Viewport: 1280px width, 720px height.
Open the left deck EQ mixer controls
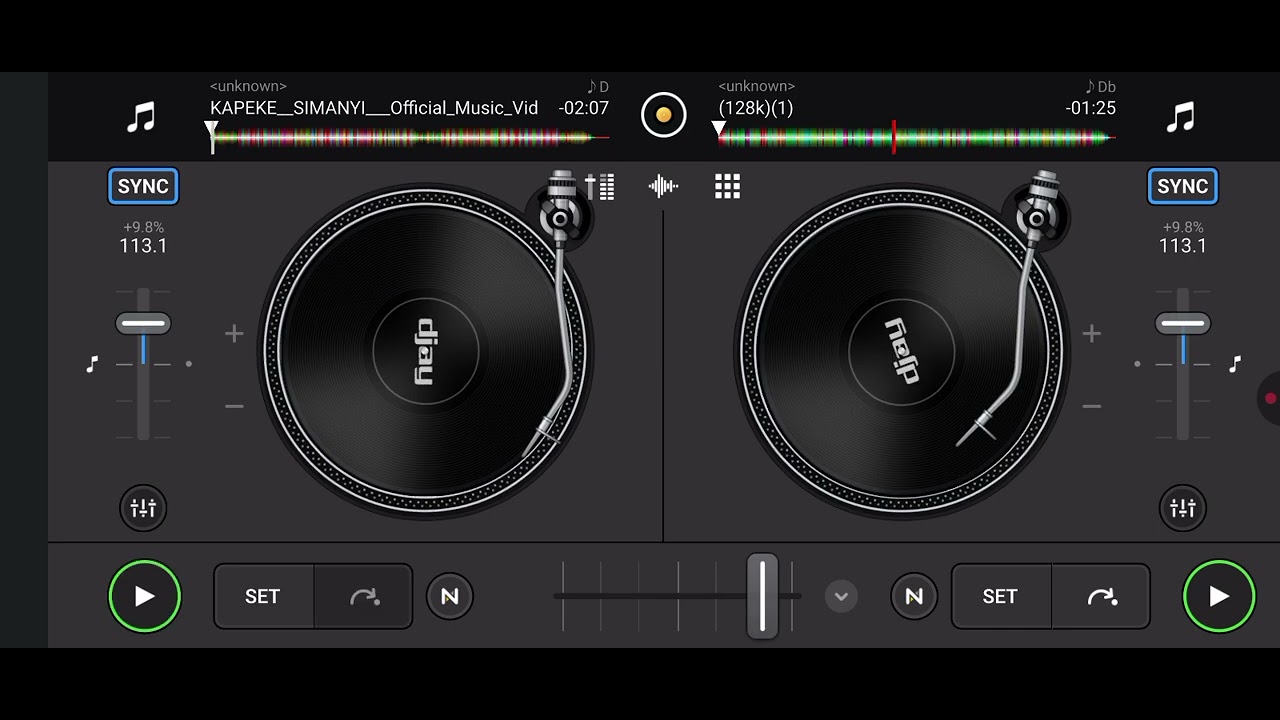click(143, 508)
